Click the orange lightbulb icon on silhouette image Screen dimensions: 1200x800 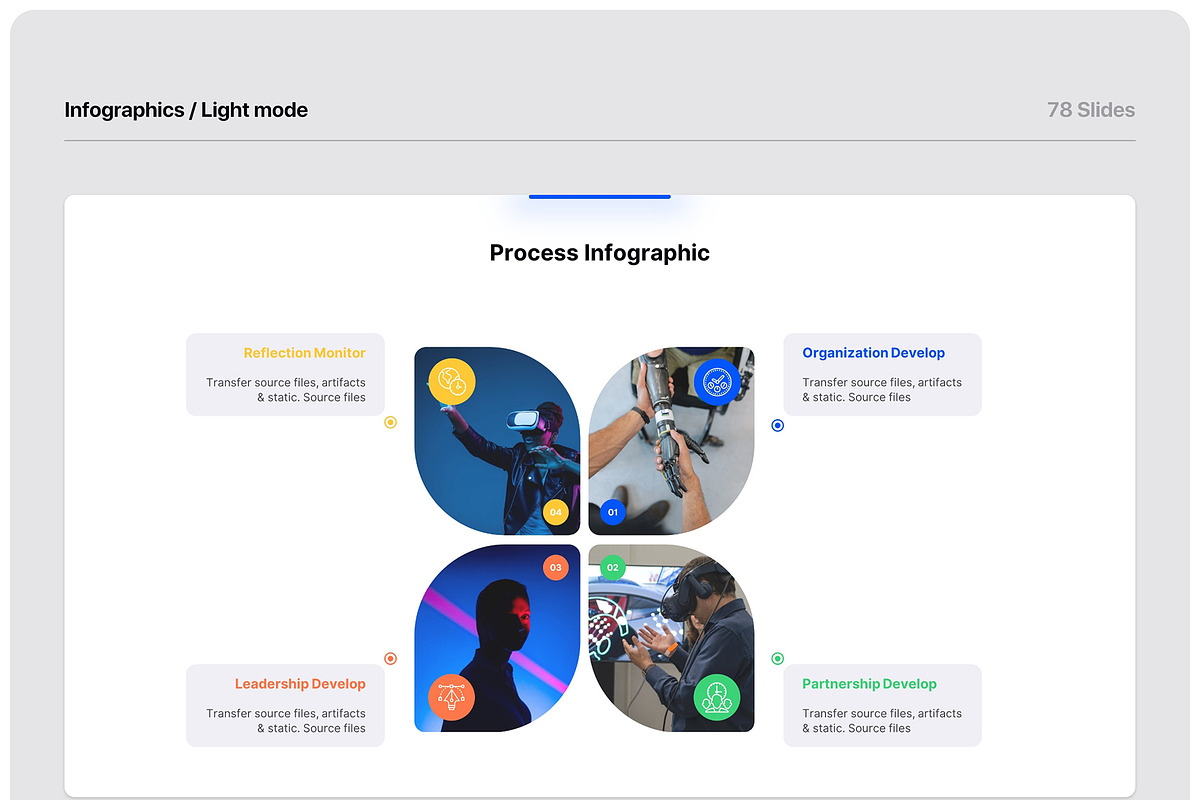pos(452,697)
